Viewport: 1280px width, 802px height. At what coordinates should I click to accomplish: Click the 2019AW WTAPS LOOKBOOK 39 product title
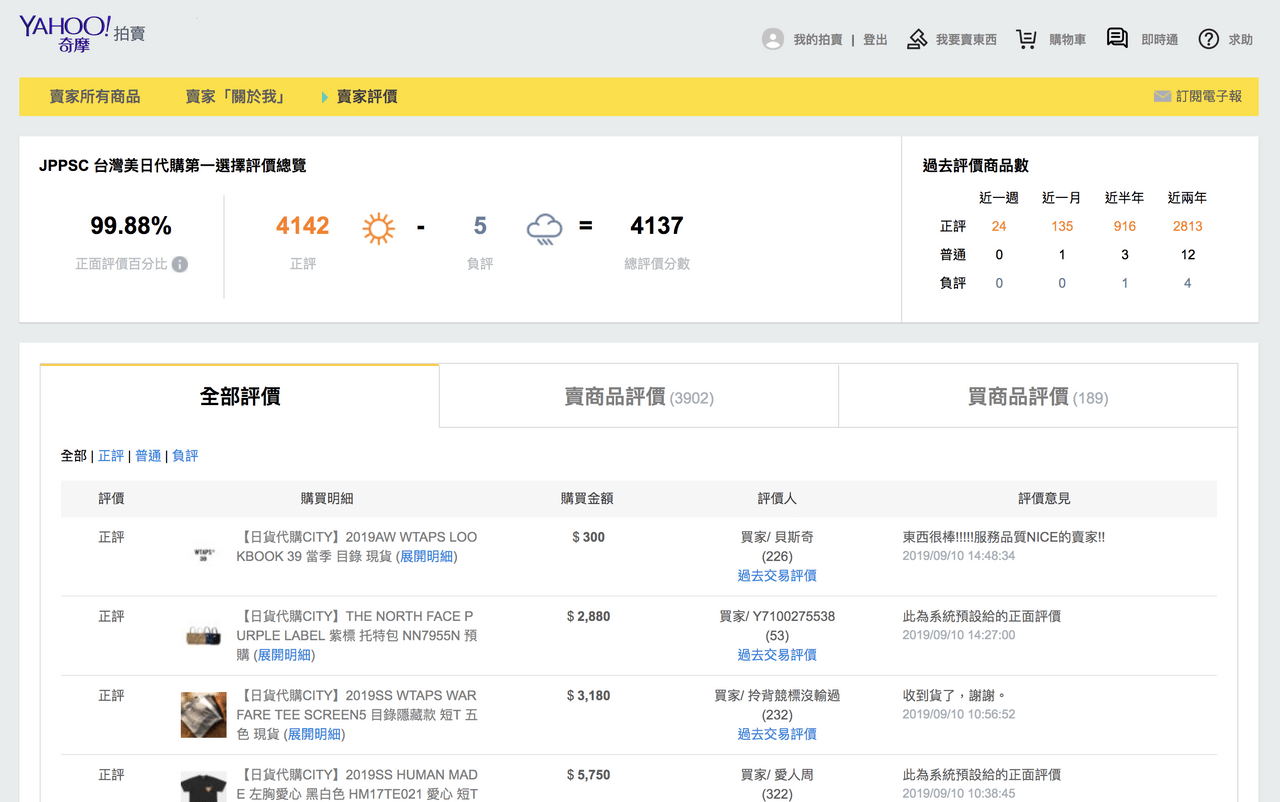(357, 546)
